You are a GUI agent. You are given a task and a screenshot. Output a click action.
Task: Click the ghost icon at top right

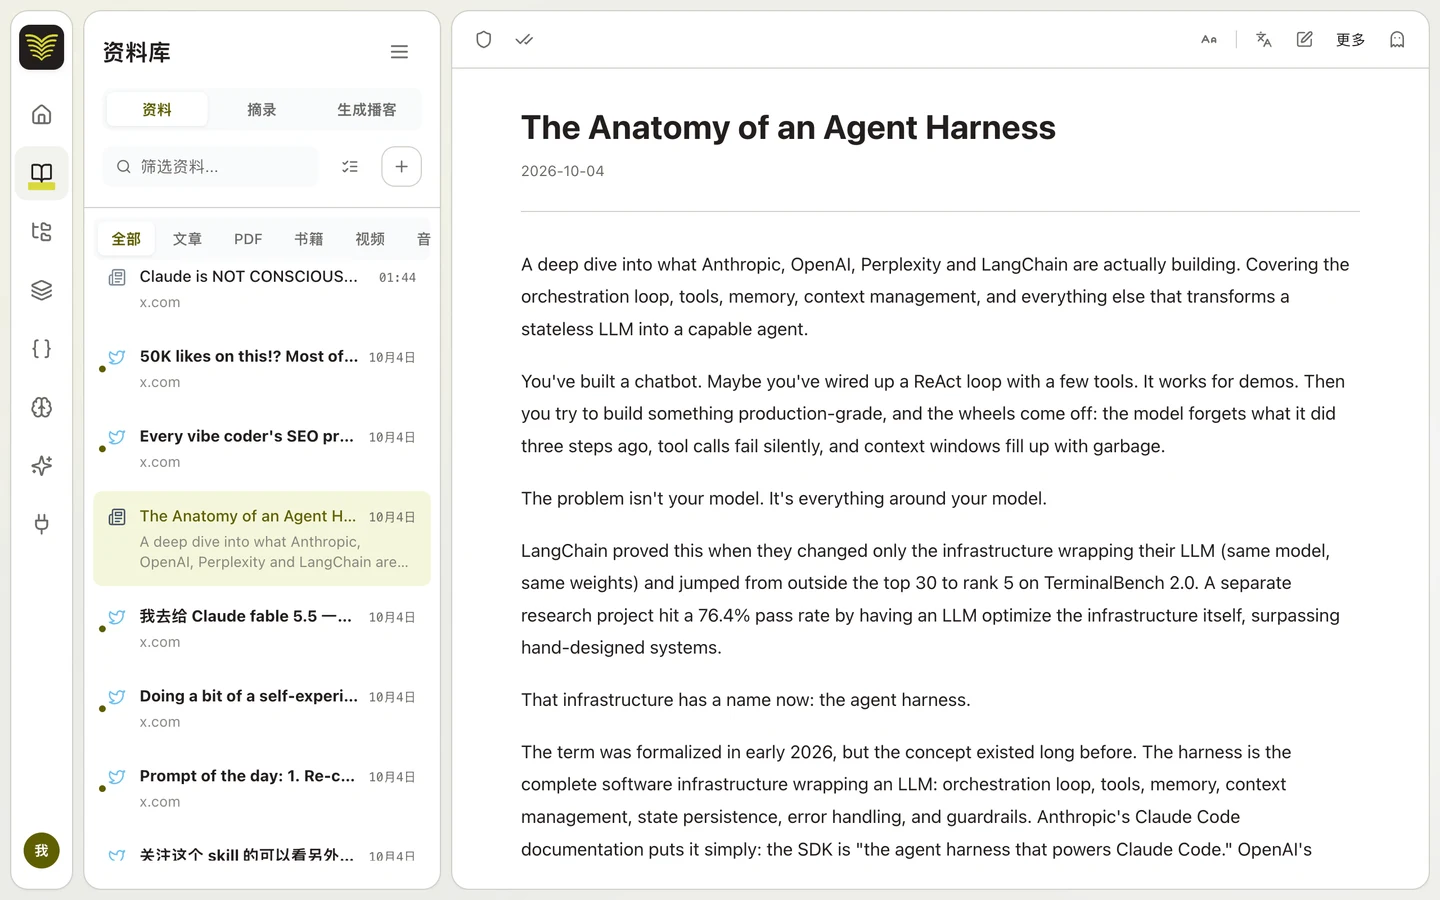[x=1397, y=40]
